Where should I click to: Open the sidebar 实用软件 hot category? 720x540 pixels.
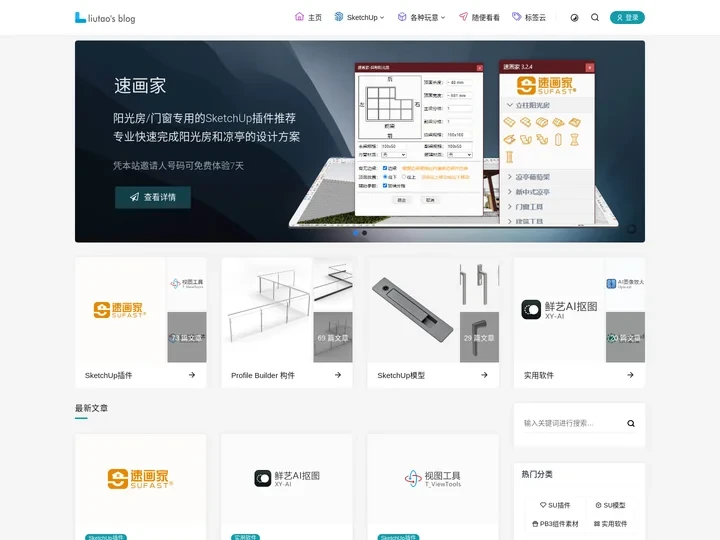pos(610,523)
